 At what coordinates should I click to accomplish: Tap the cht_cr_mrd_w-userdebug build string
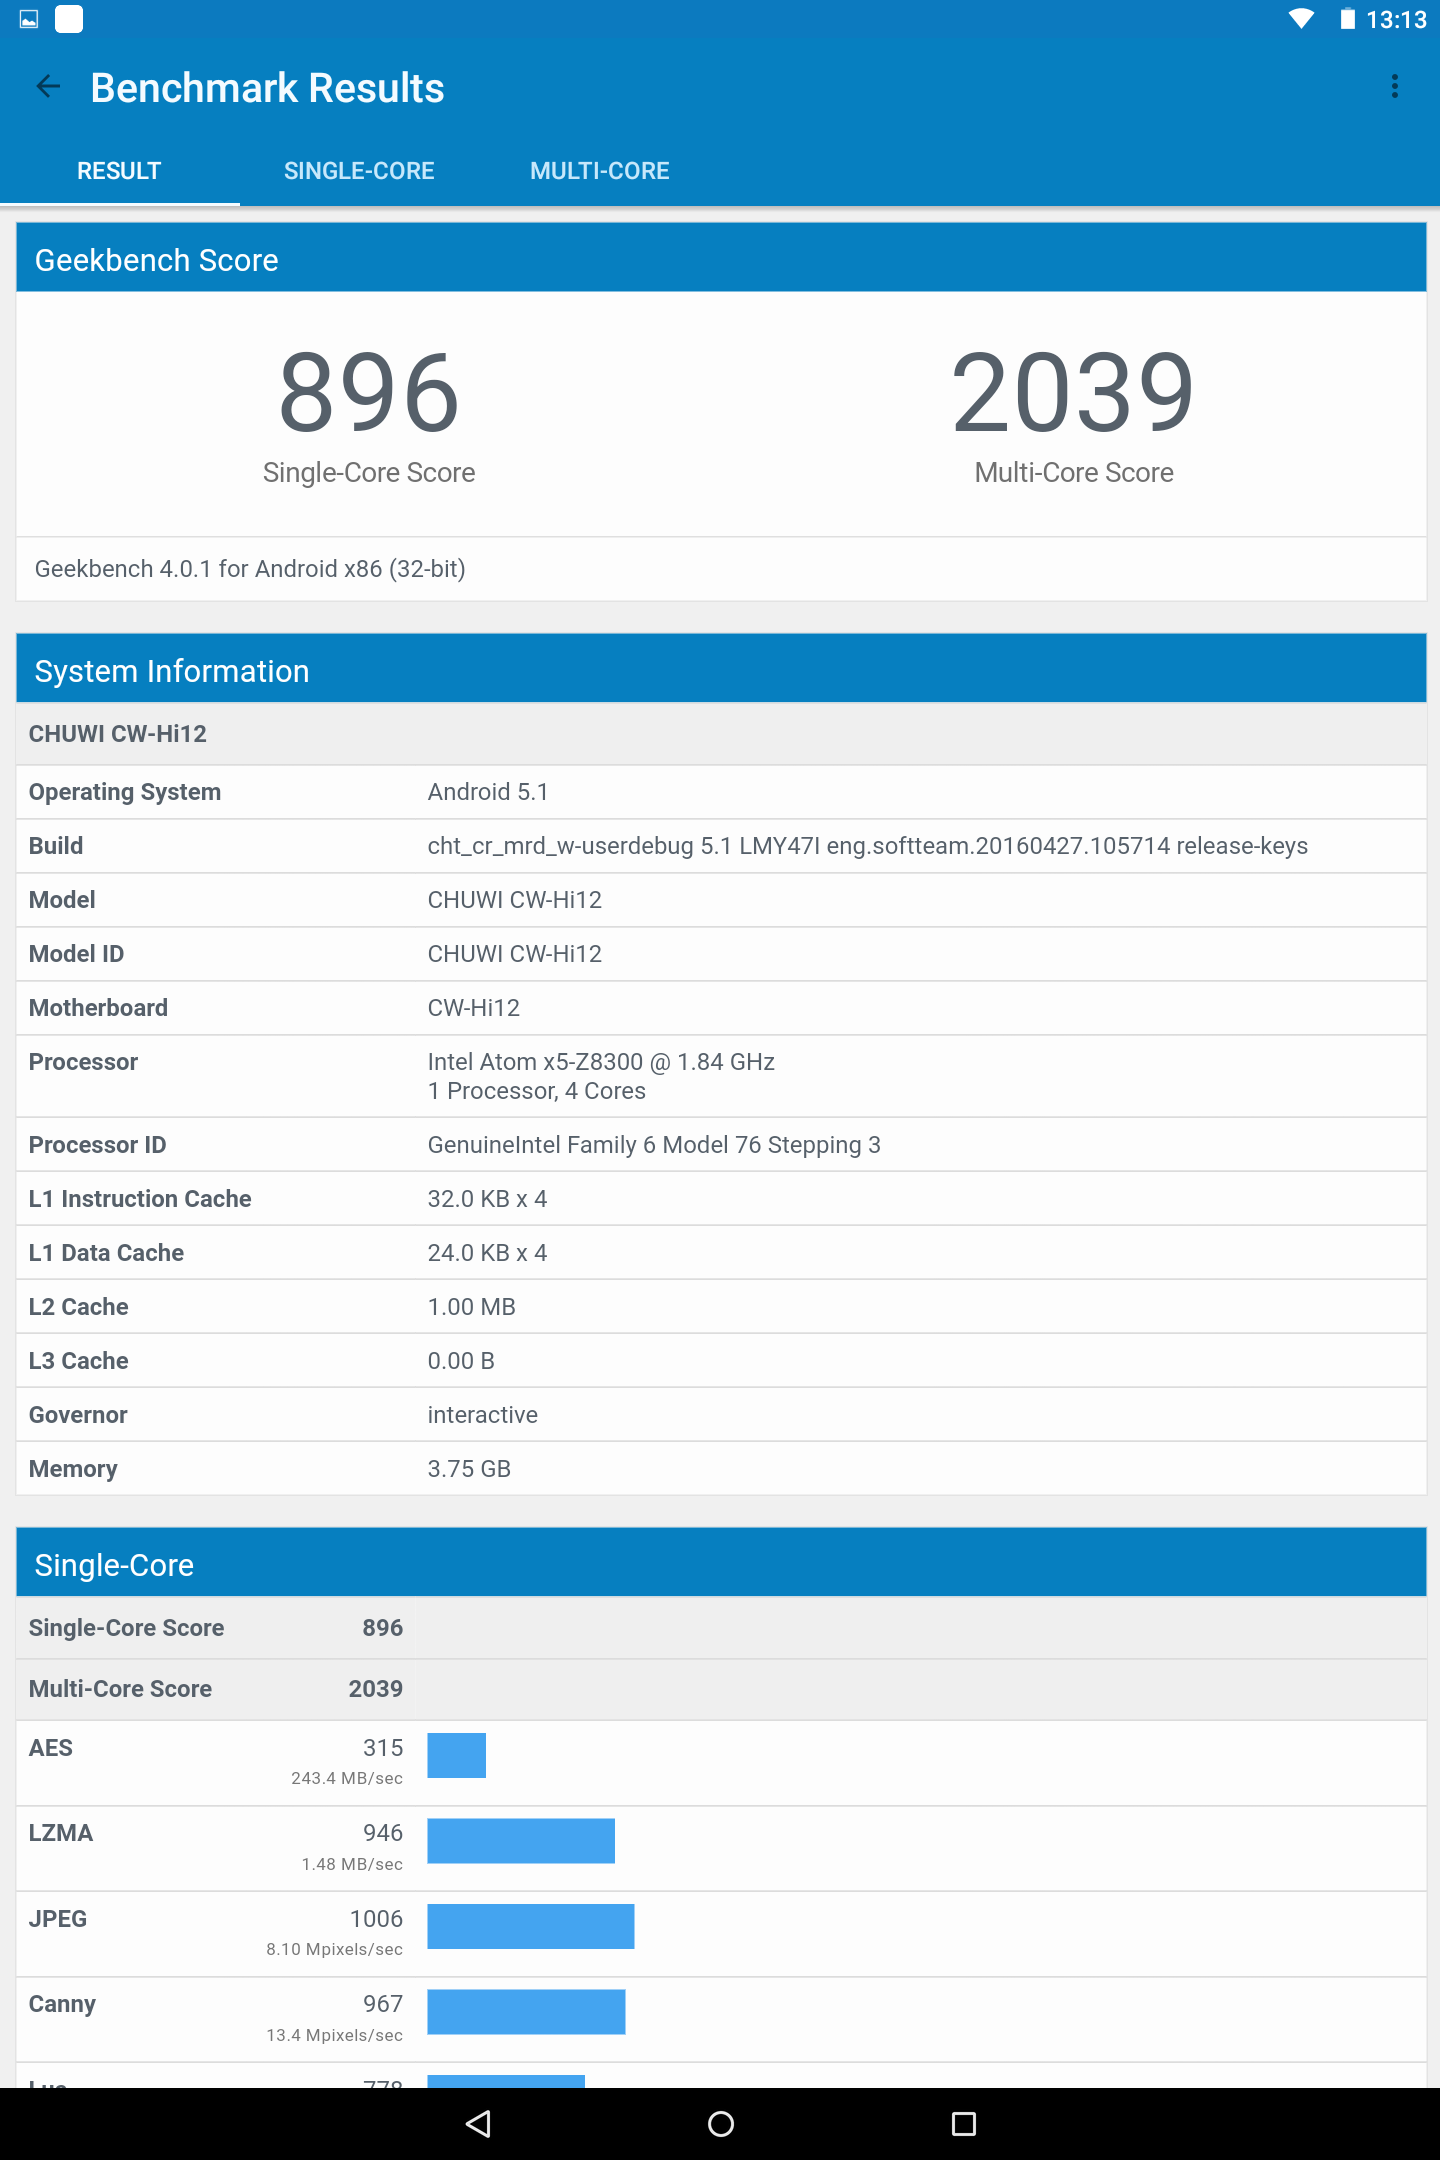(867, 846)
